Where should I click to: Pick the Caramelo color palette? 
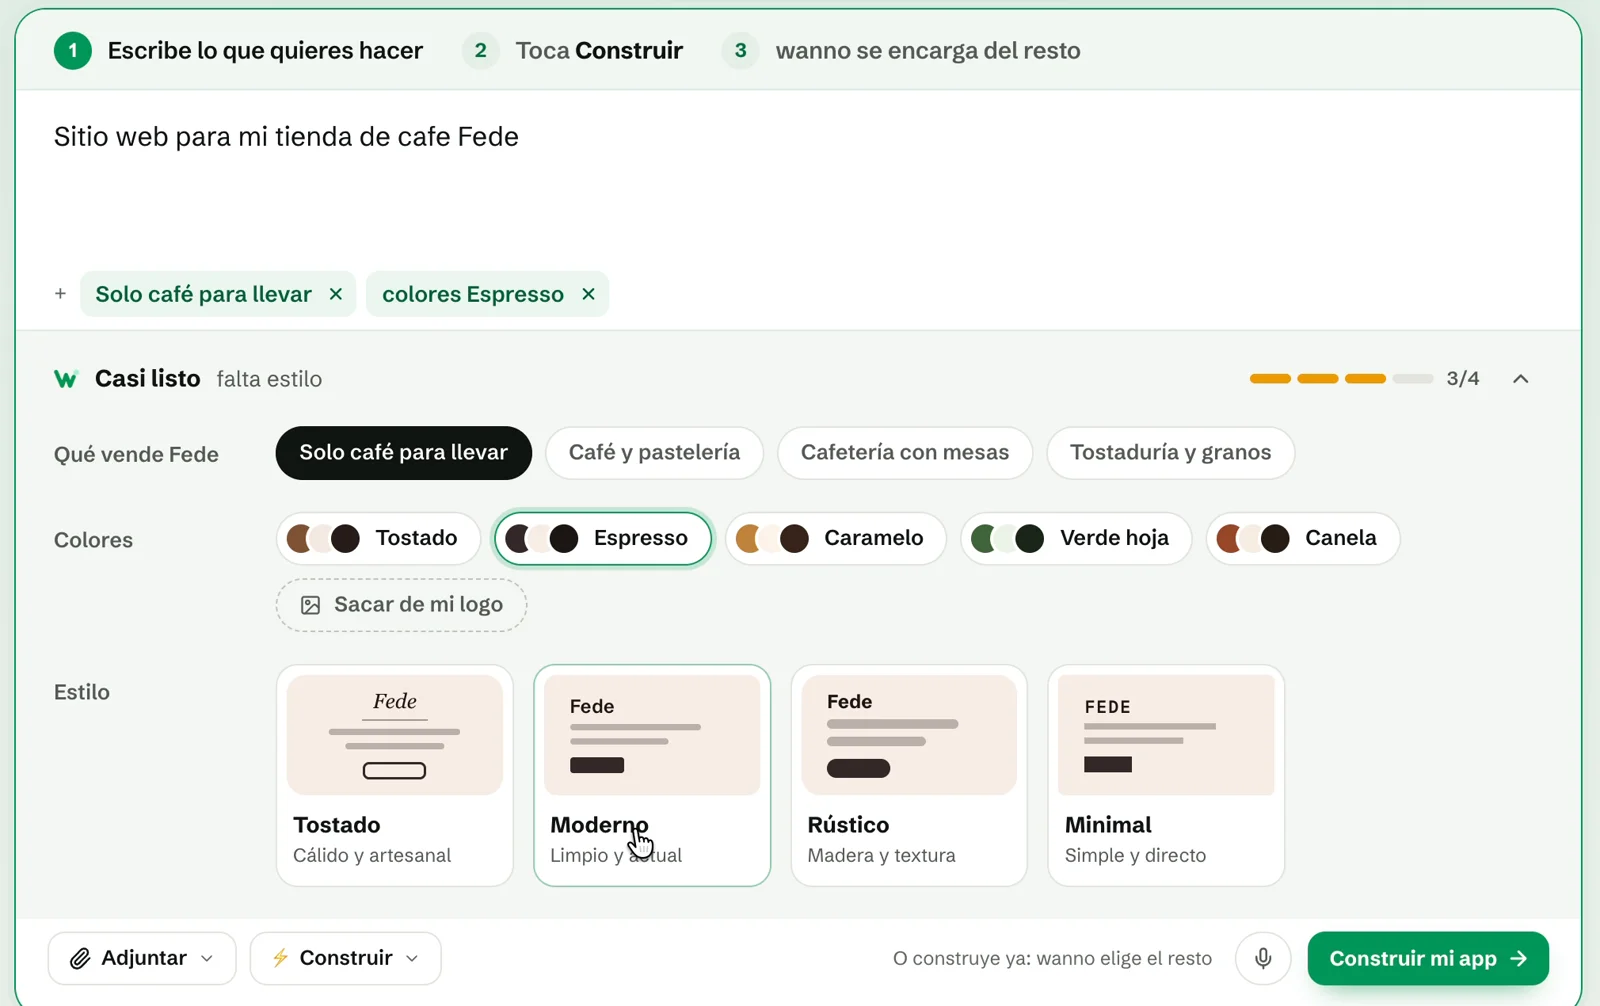point(836,538)
